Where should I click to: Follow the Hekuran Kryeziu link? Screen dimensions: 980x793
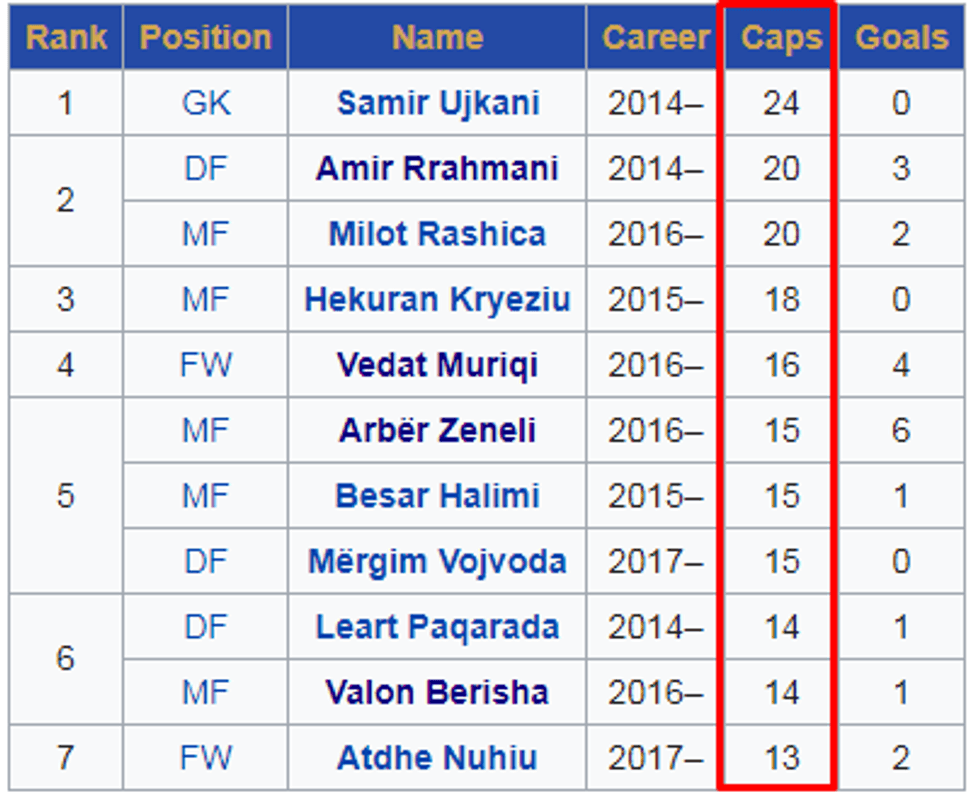click(437, 299)
